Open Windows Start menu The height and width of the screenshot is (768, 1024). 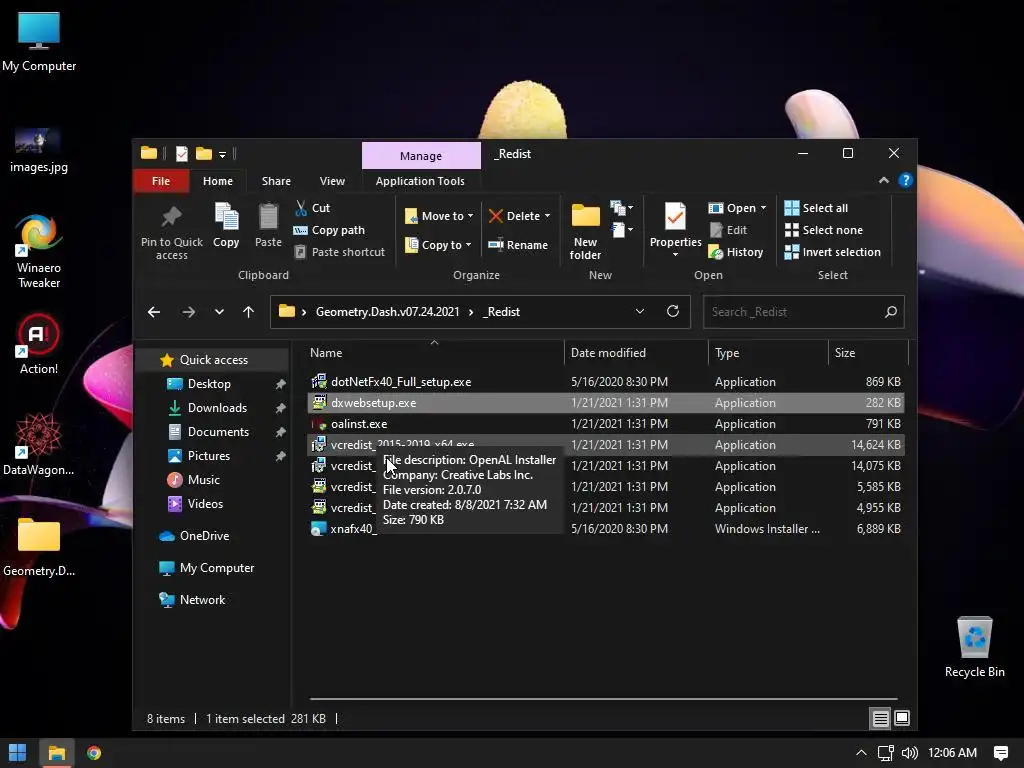click(x=18, y=753)
